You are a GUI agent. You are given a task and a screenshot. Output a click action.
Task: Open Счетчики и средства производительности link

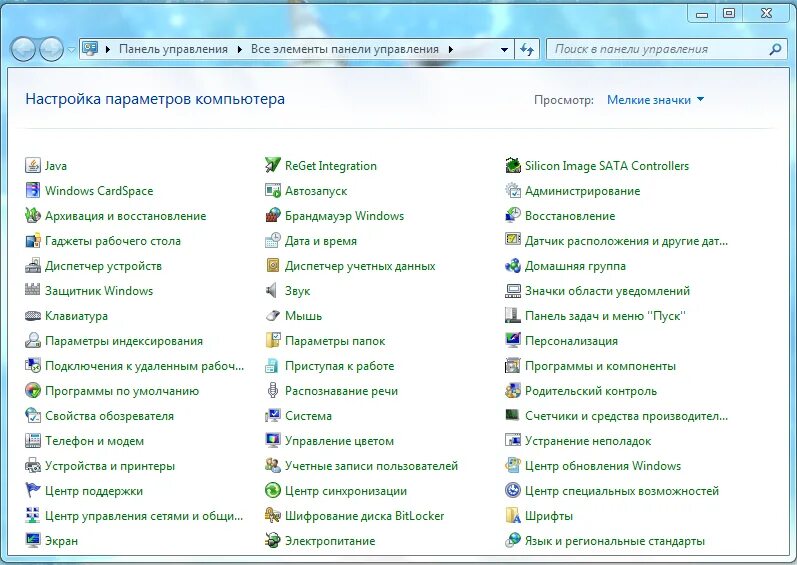(626, 416)
